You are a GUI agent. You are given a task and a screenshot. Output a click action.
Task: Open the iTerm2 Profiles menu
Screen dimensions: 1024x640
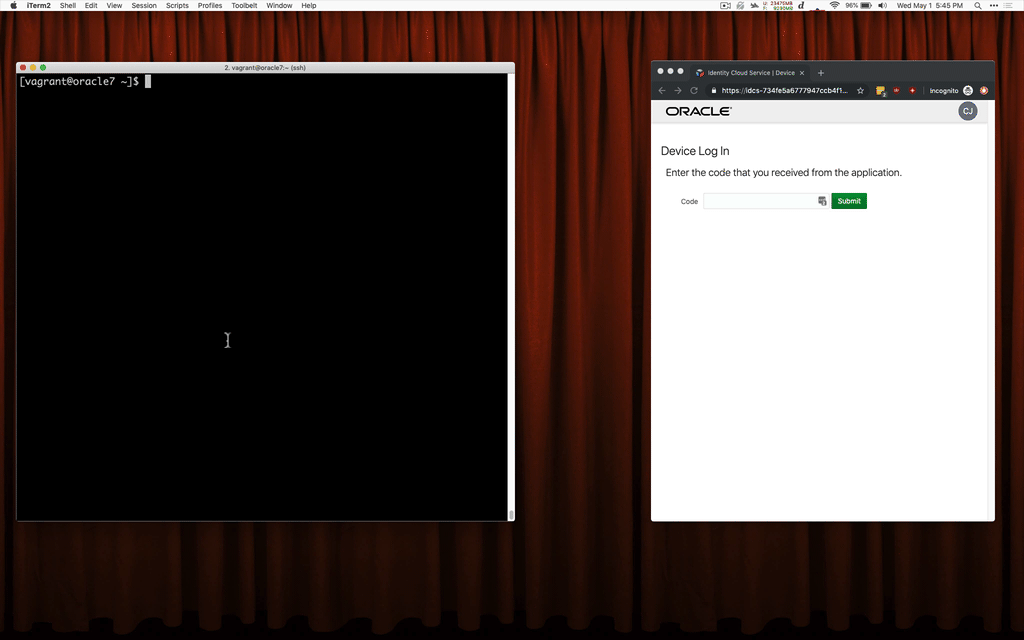[209, 5]
